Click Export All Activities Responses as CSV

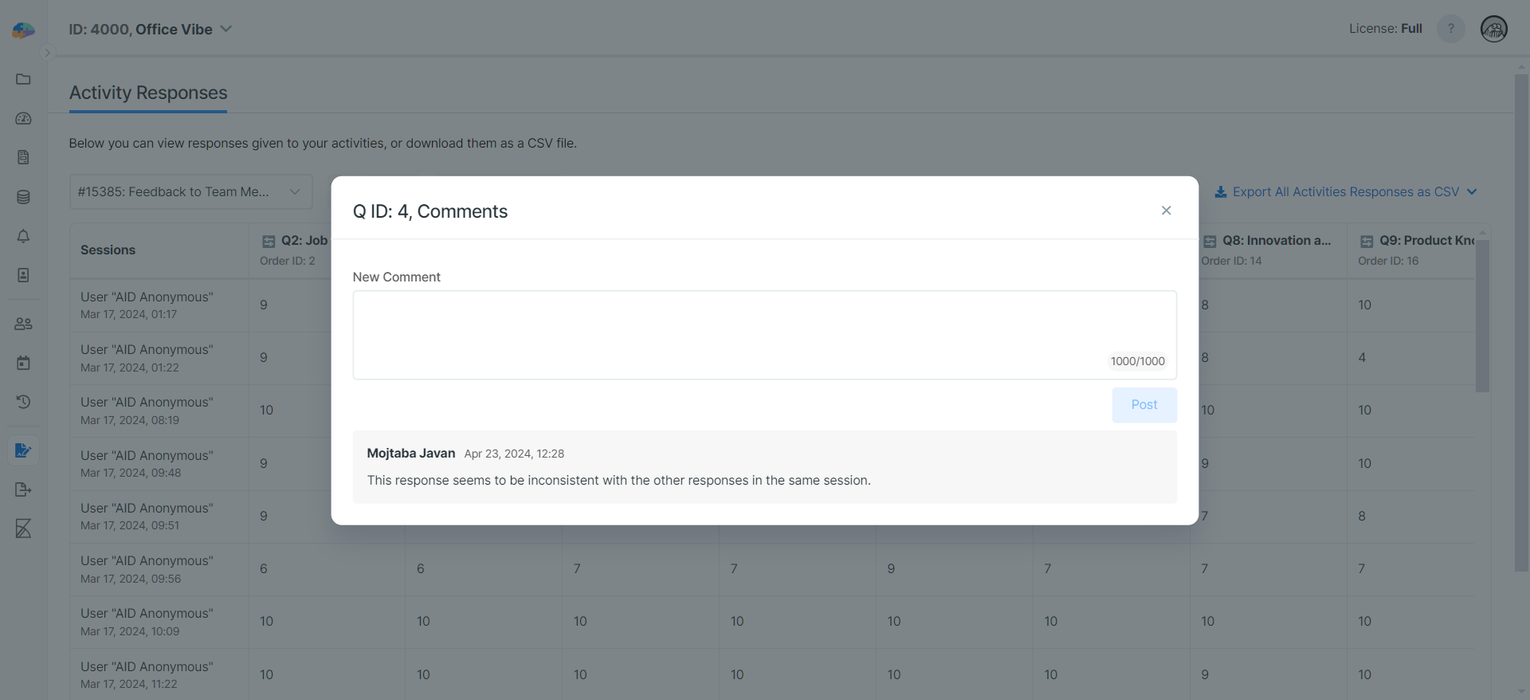[x=1339, y=191]
